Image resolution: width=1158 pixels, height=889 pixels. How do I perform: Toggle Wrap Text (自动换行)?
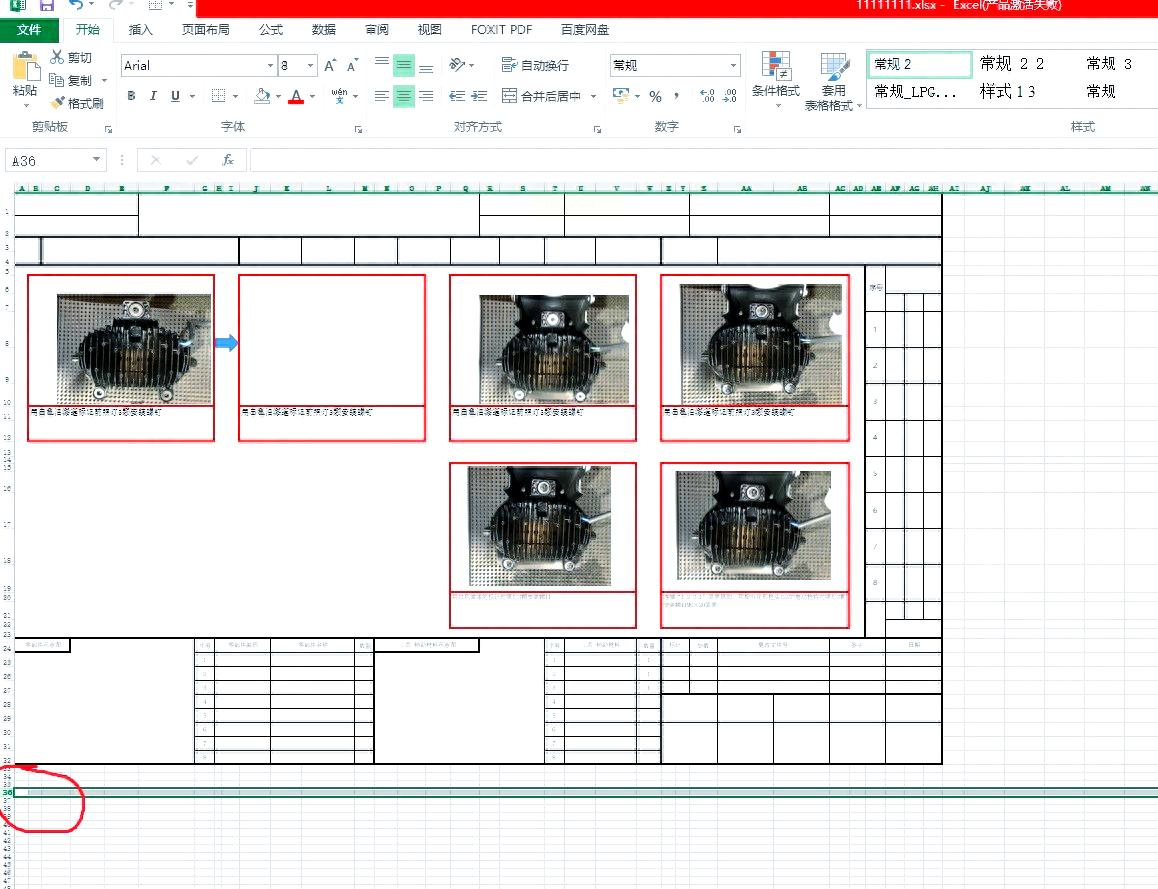(535, 65)
